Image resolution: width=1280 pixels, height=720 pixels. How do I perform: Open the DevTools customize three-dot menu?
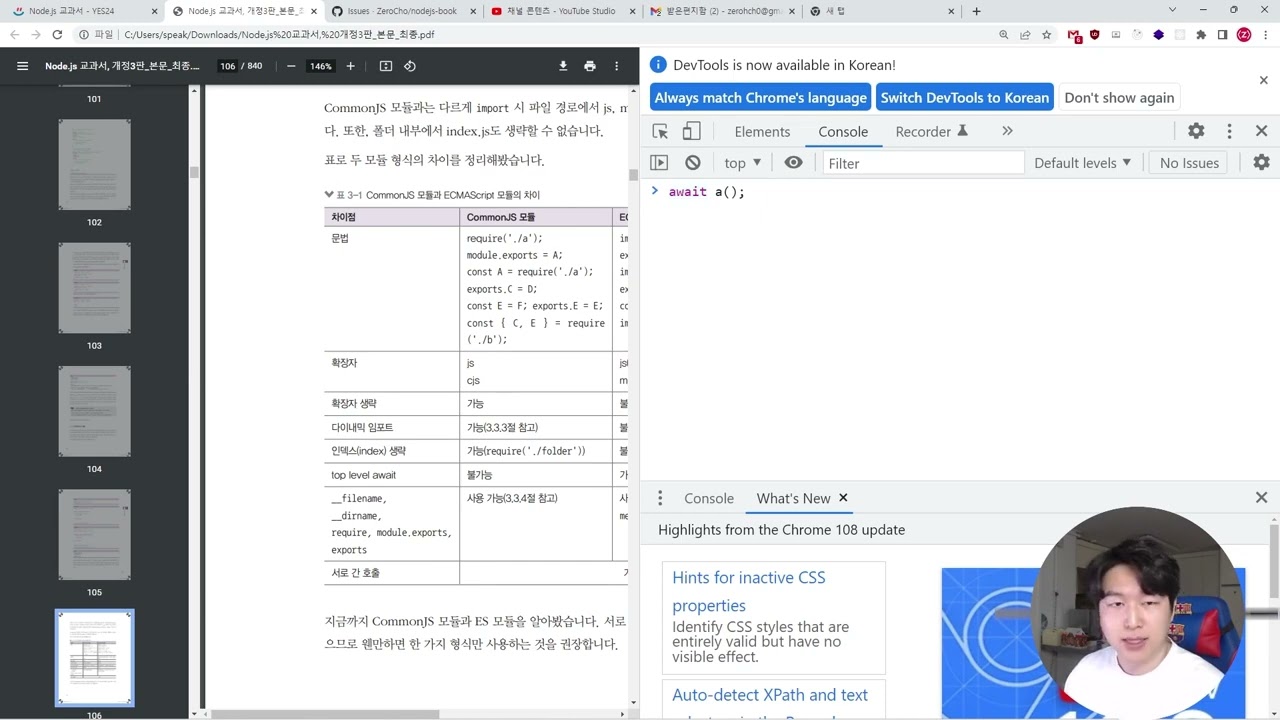1229,131
